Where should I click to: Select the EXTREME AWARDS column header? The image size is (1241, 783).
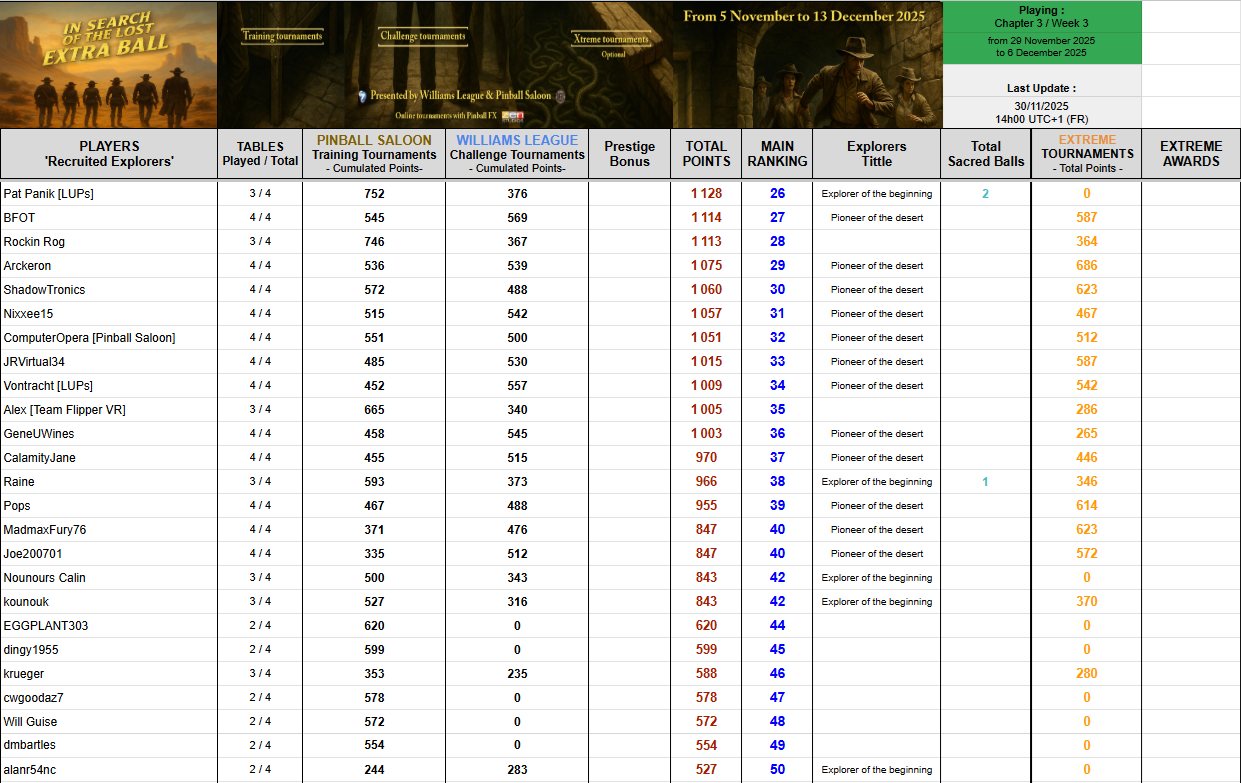1190,154
